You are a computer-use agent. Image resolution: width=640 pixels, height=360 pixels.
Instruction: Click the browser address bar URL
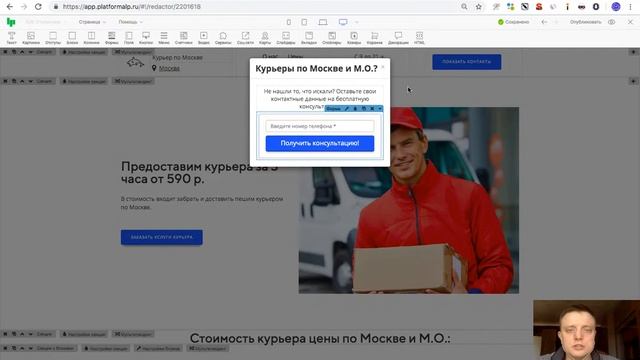point(132,7)
